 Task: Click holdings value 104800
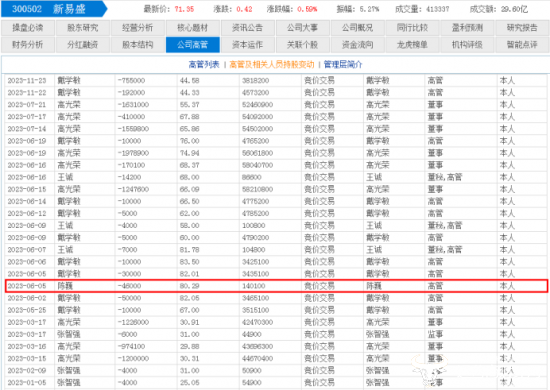pos(254,250)
